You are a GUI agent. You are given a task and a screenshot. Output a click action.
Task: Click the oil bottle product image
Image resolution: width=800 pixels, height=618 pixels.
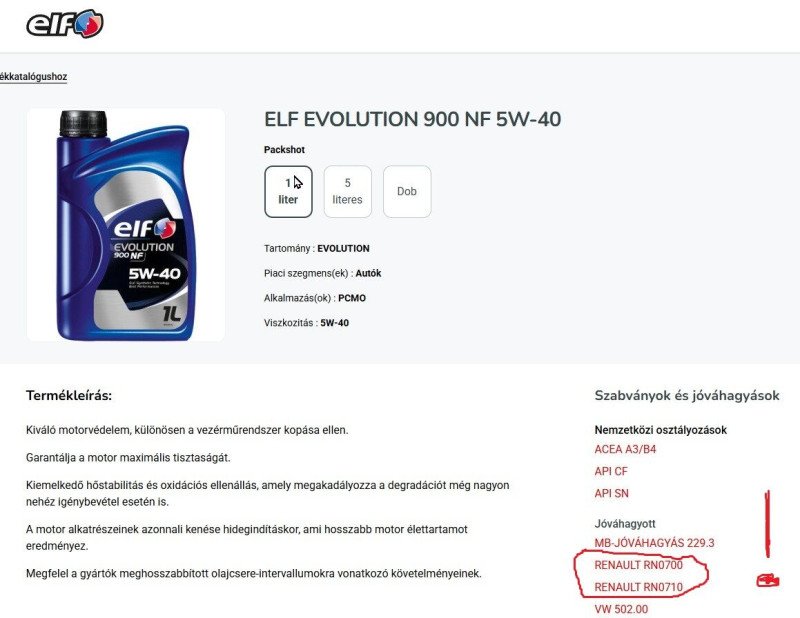pos(126,225)
